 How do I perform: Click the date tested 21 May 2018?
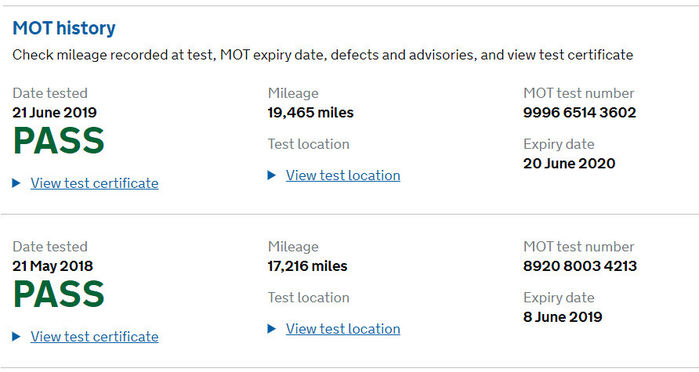point(53,266)
